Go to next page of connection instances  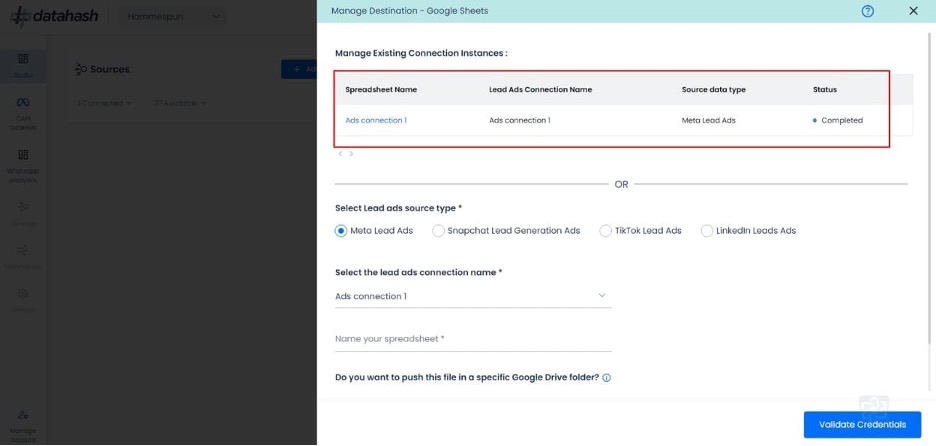tap(351, 153)
